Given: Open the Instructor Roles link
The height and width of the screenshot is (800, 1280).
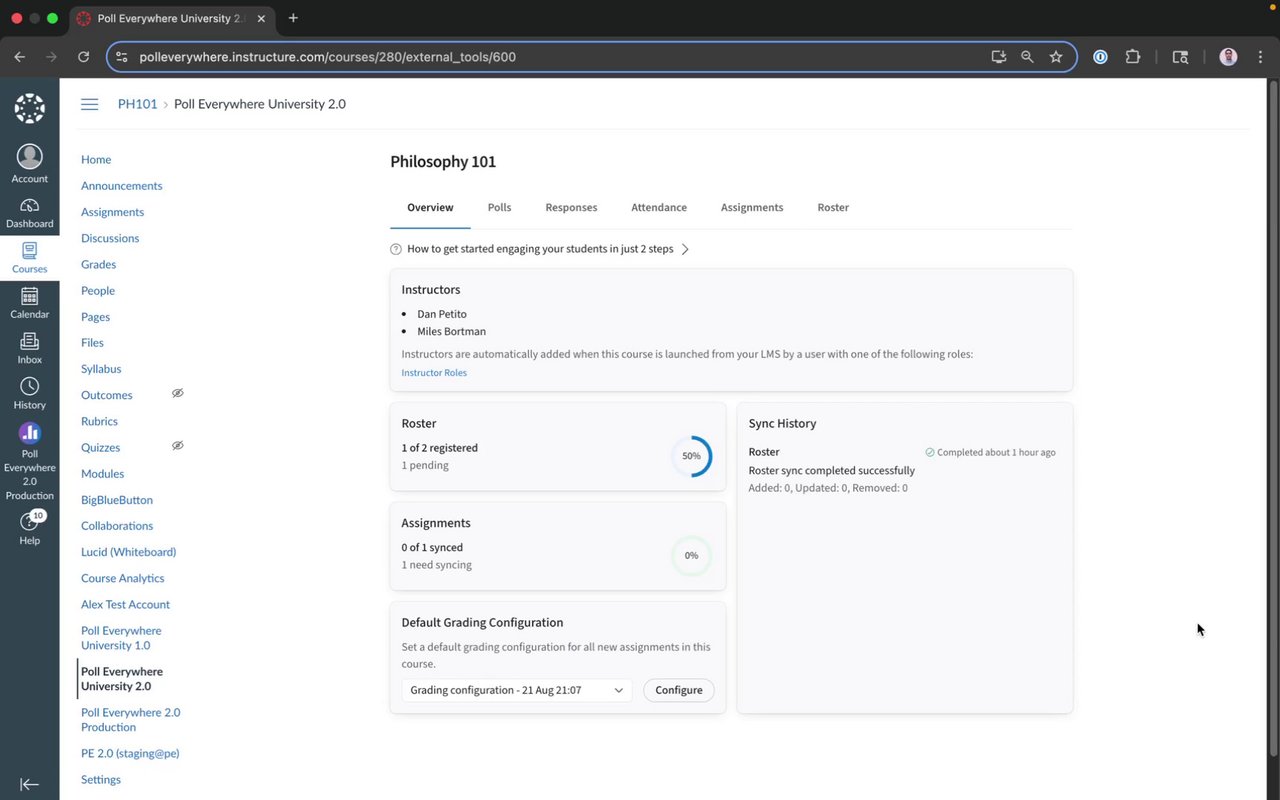Looking at the screenshot, I should 434,373.
